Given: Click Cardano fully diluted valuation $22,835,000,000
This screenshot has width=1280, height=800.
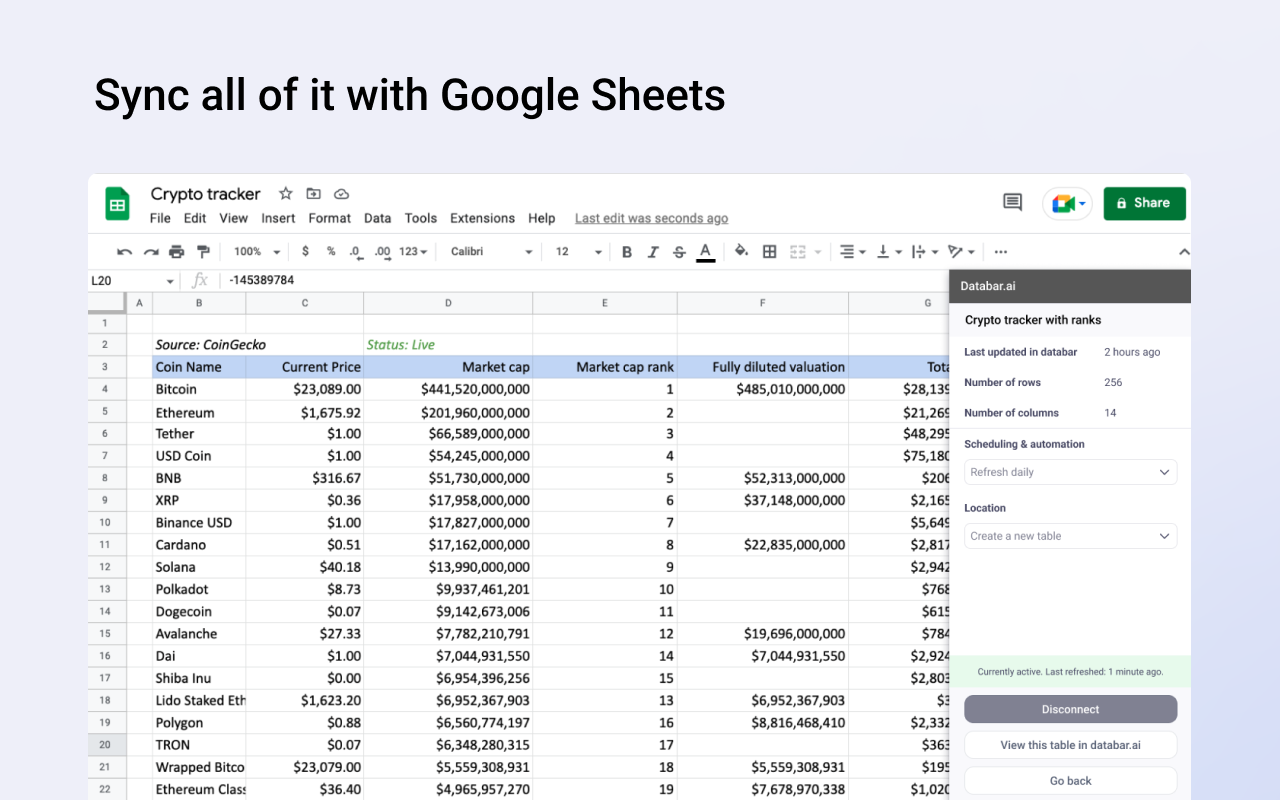Looking at the screenshot, I should 763,545.
